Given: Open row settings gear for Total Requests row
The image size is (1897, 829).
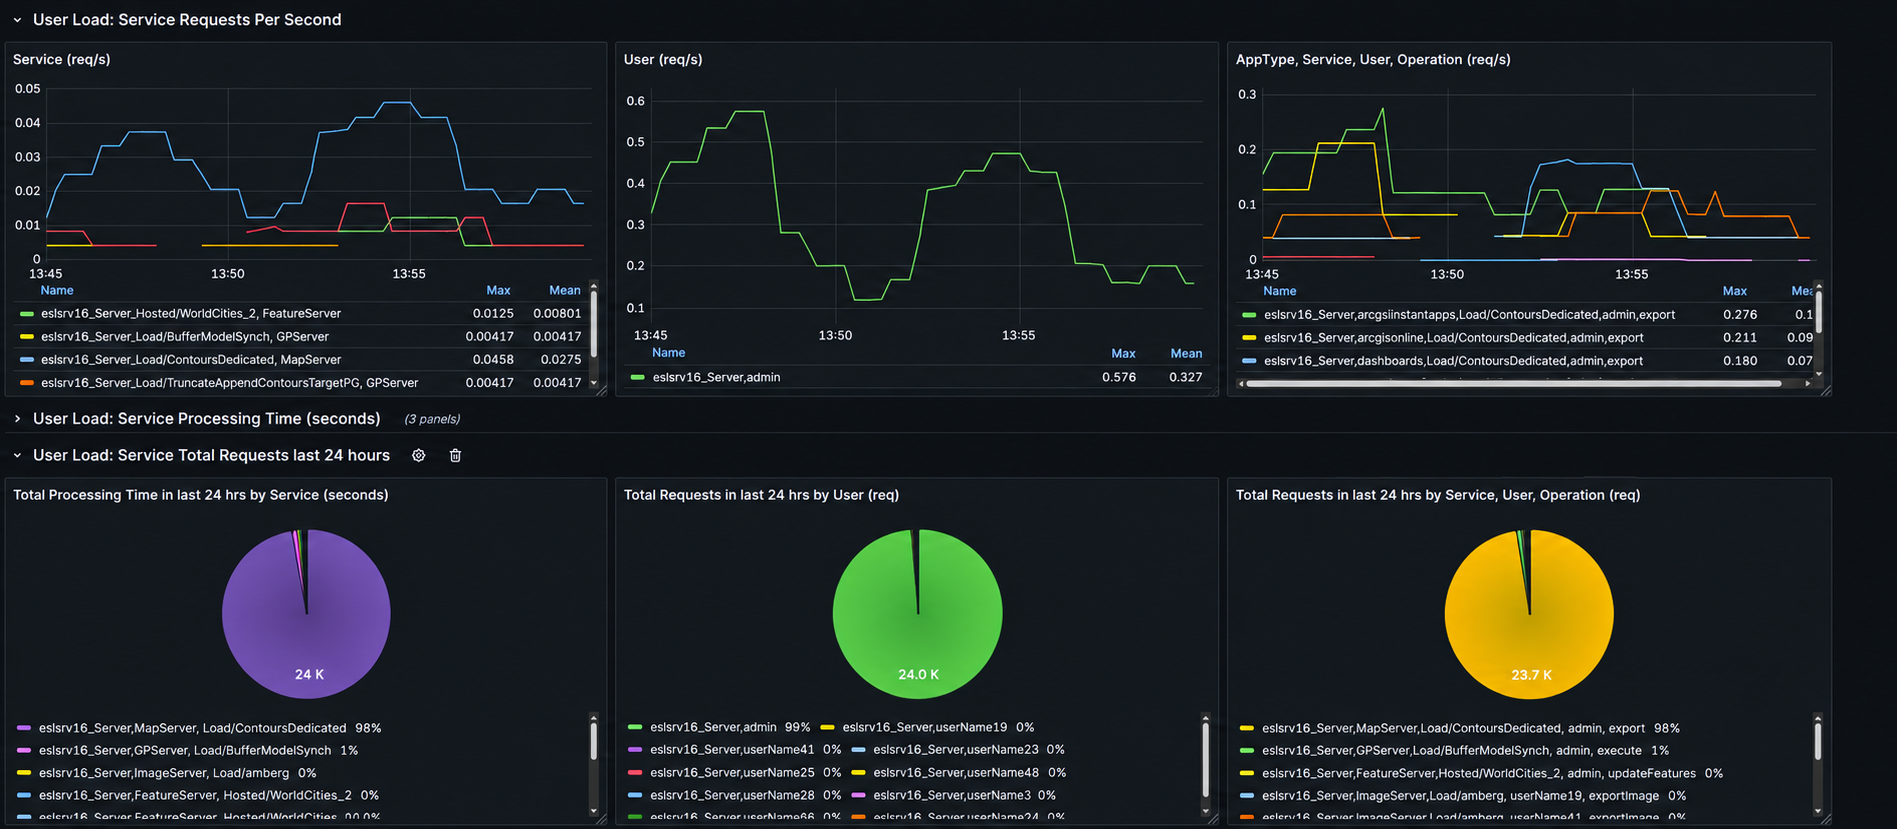Looking at the screenshot, I should pos(419,455).
